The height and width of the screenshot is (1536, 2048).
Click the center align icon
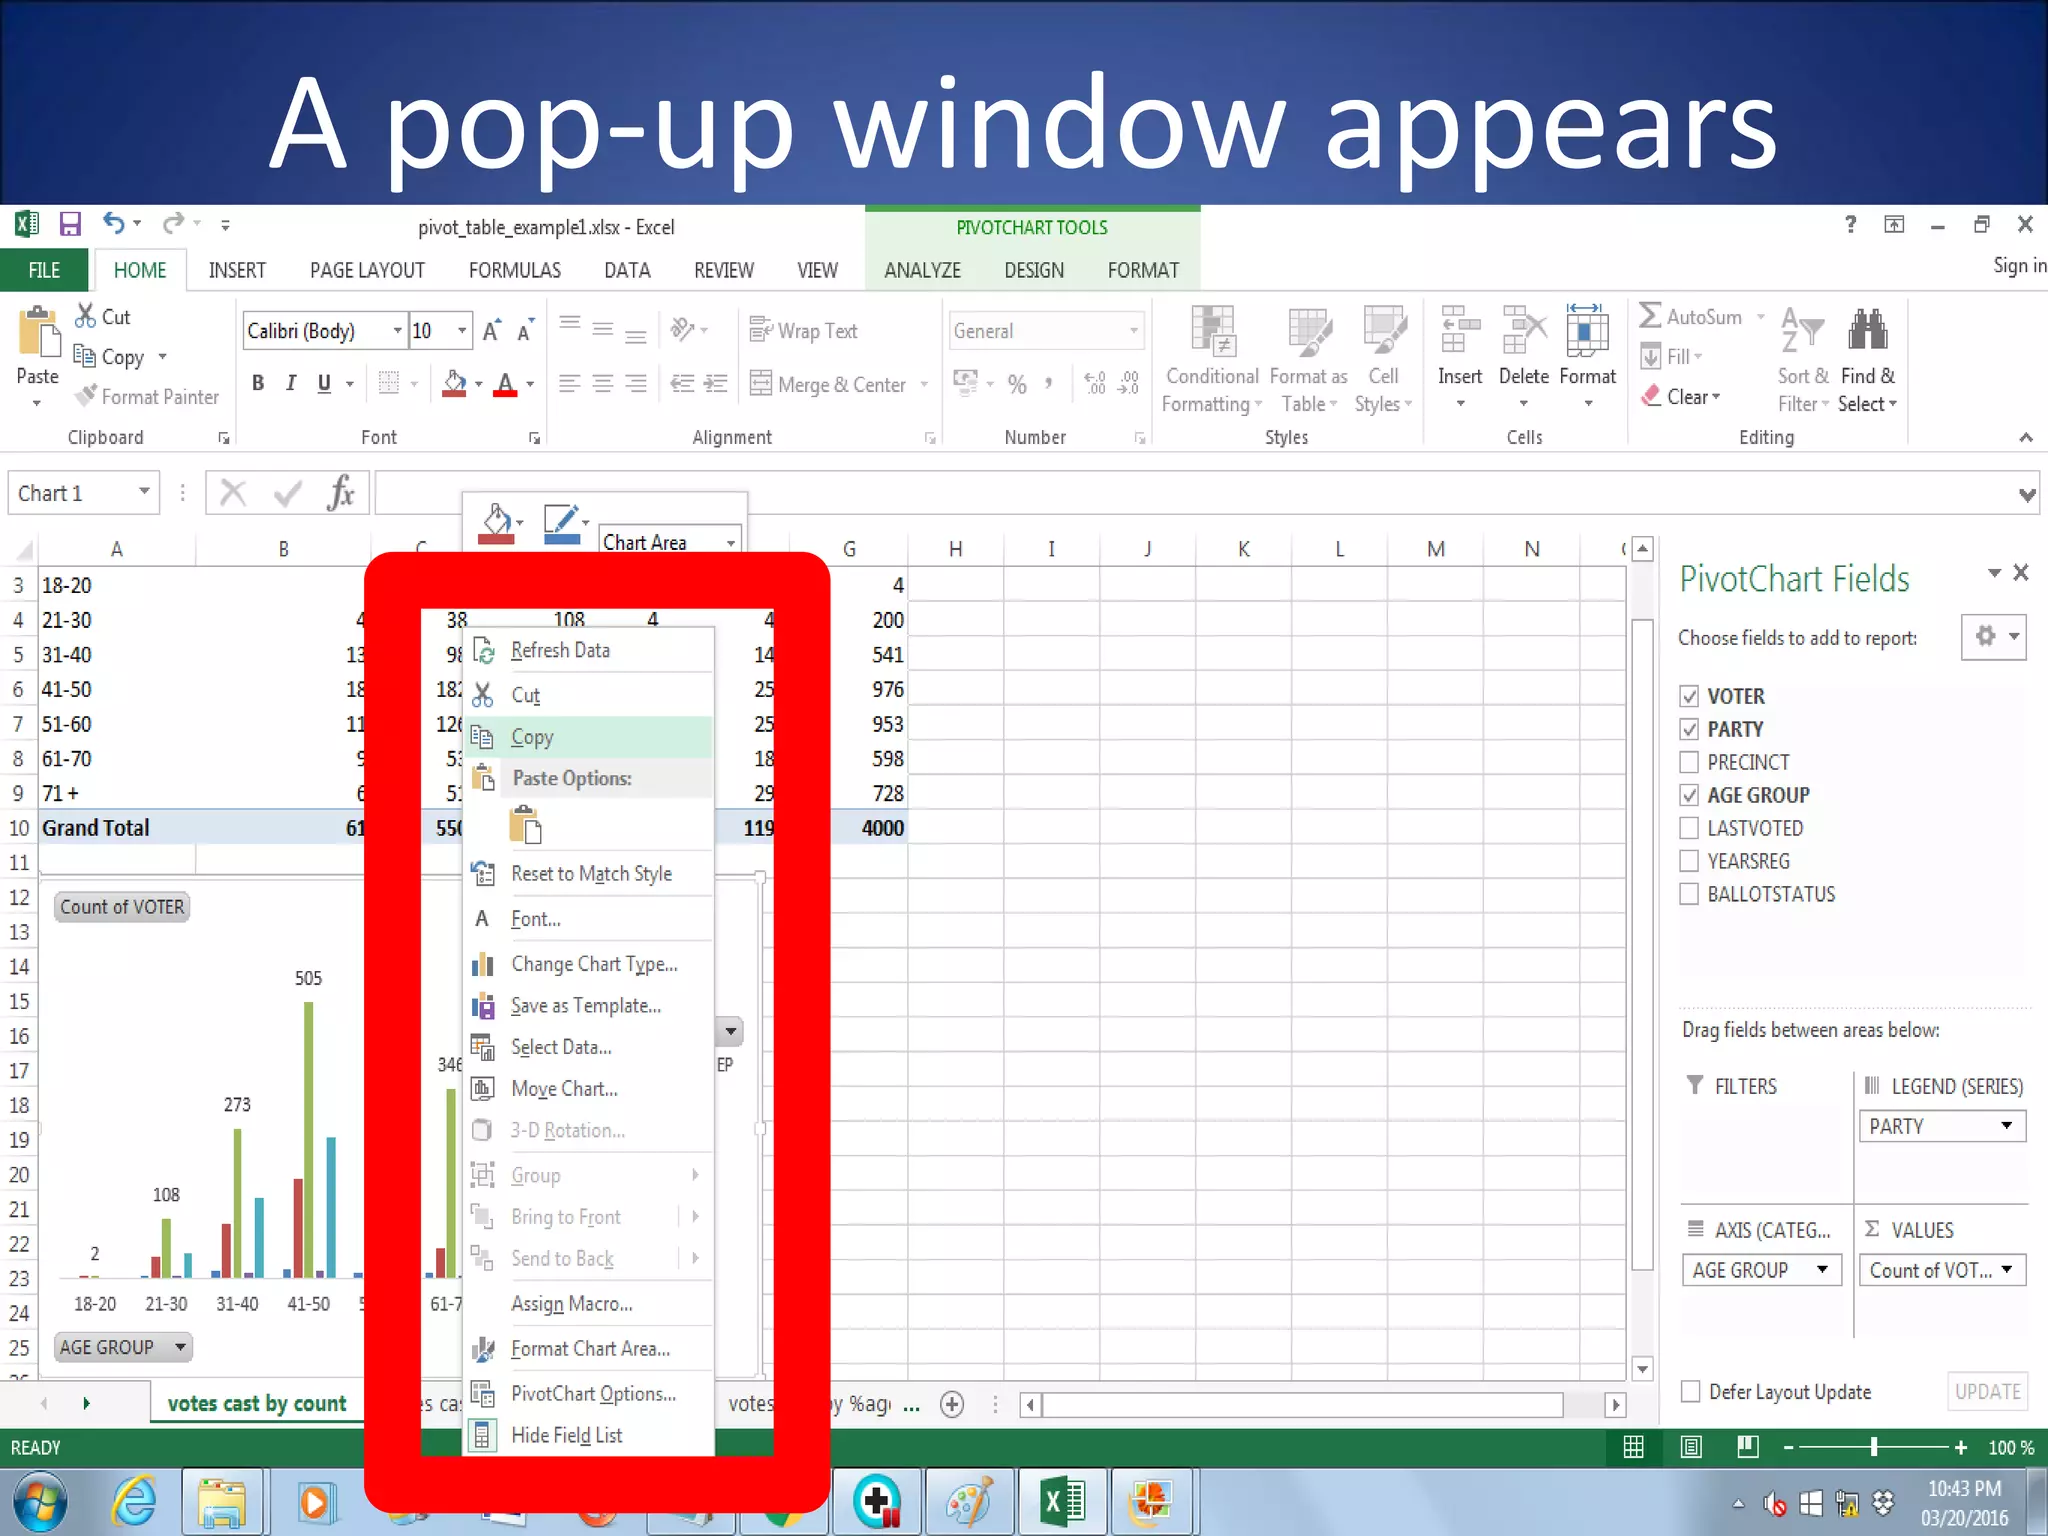[603, 383]
